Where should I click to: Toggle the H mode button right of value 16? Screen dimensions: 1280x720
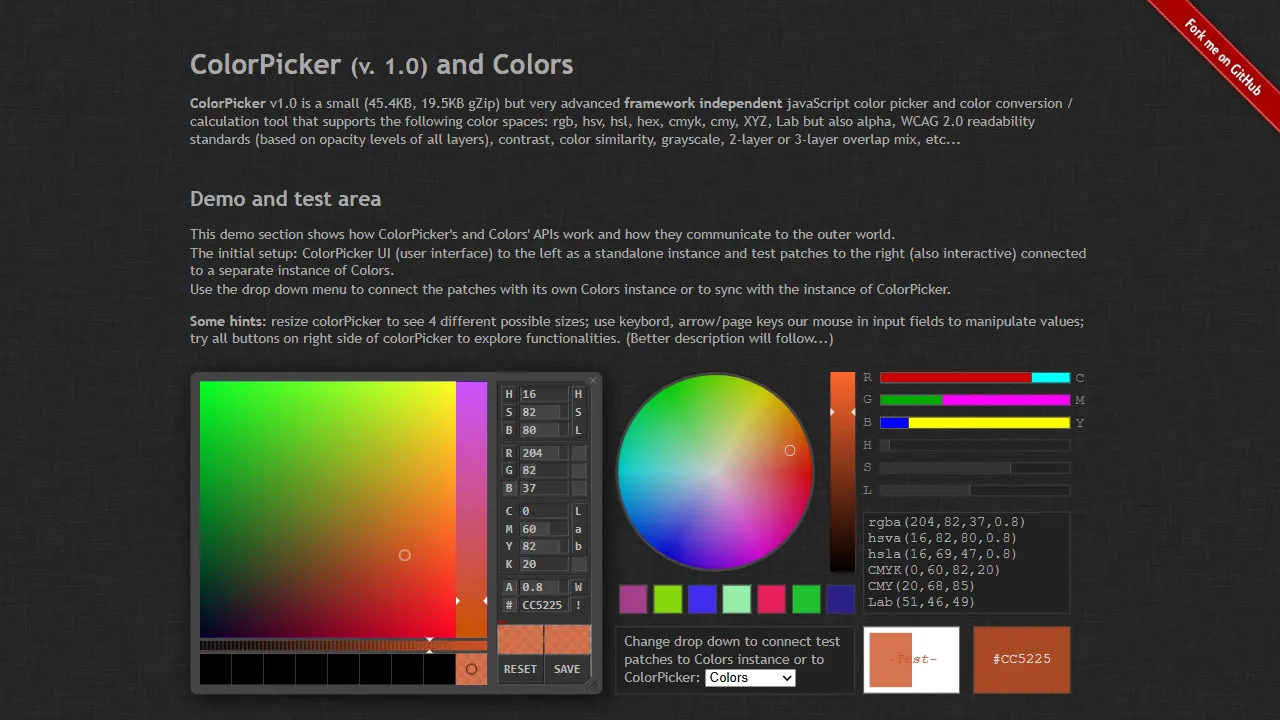(578, 394)
